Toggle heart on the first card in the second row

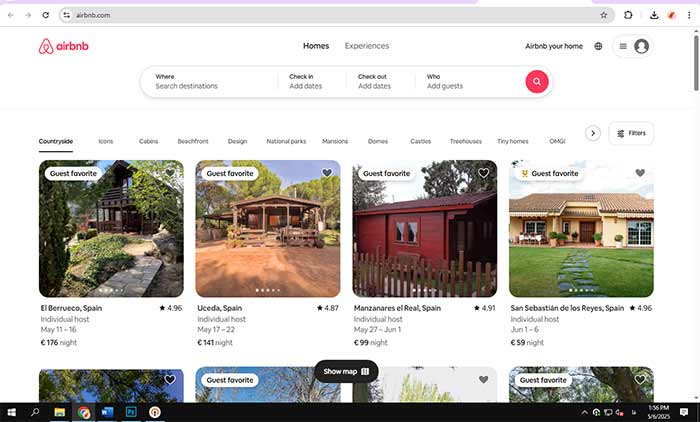tap(170, 380)
